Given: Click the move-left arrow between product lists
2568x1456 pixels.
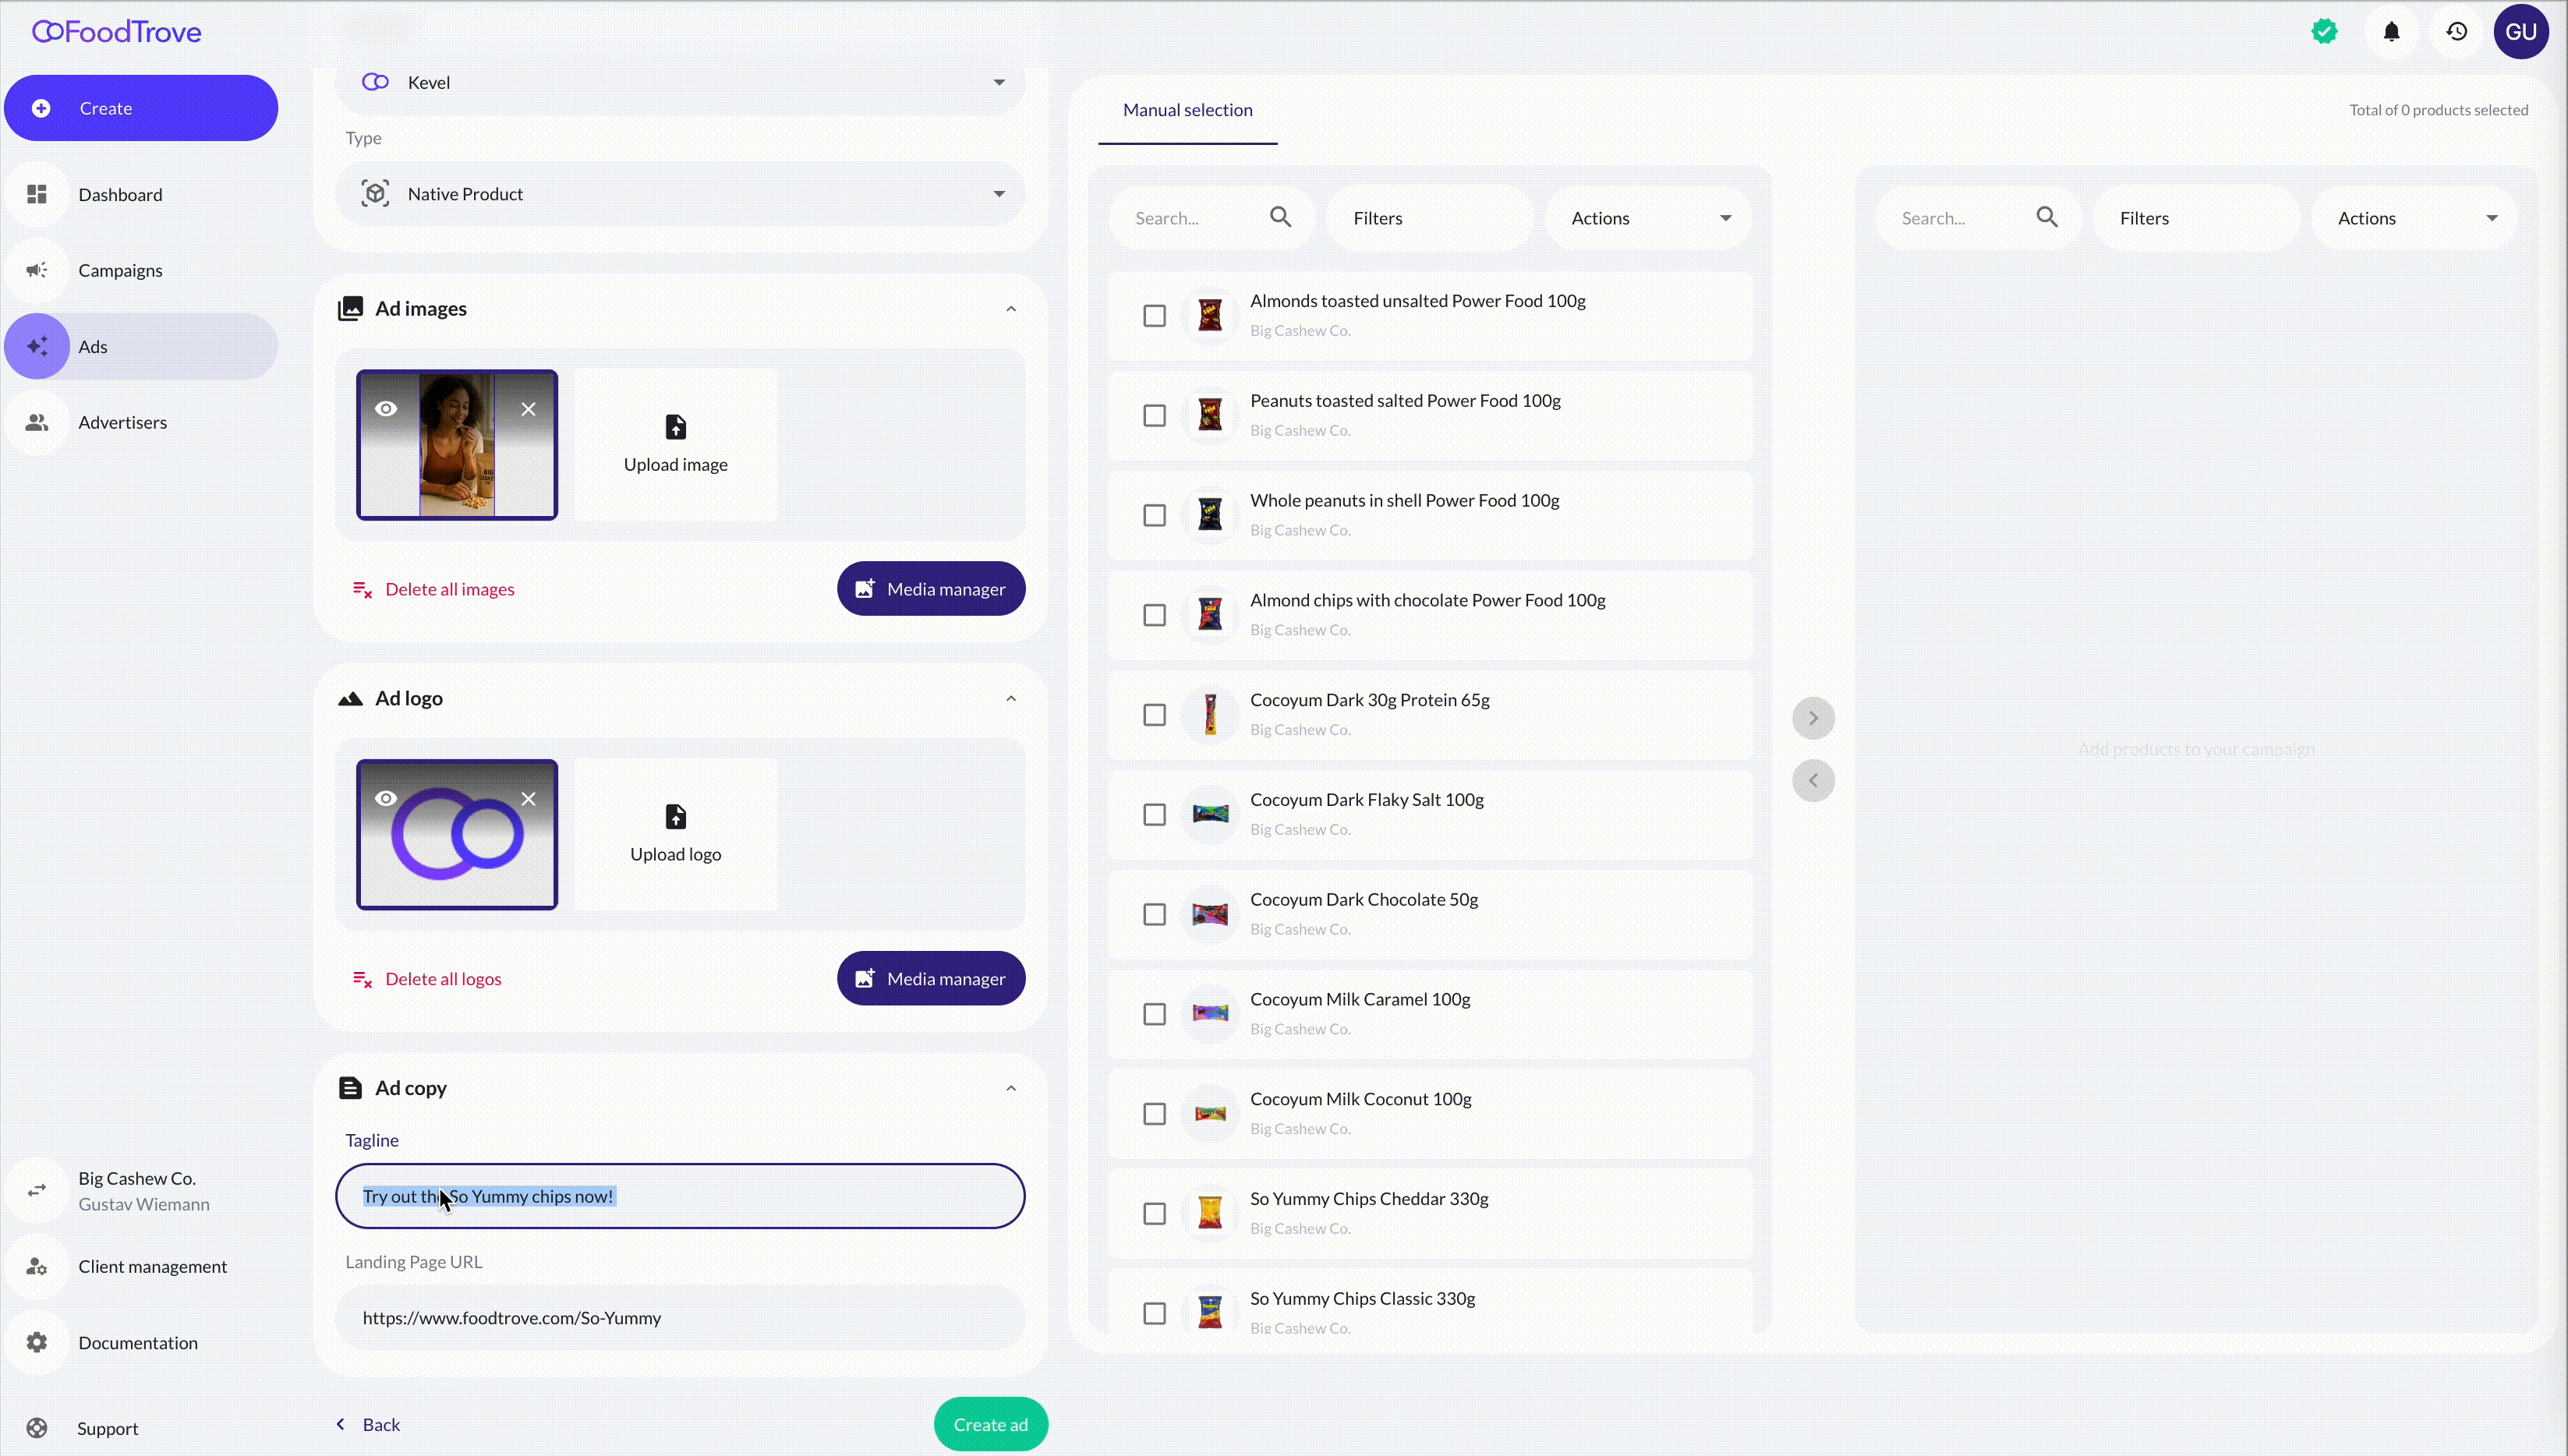Looking at the screenshot, I should (1813, 780).
